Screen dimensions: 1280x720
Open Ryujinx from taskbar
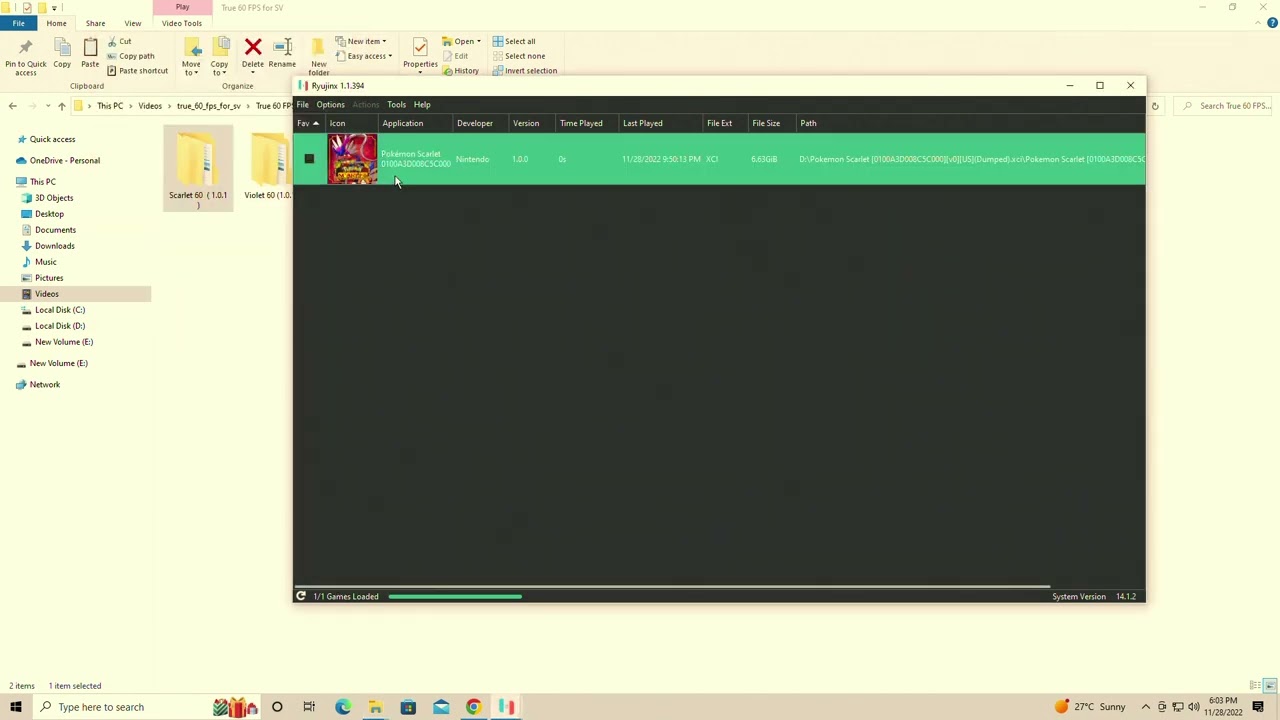(507, 707)
